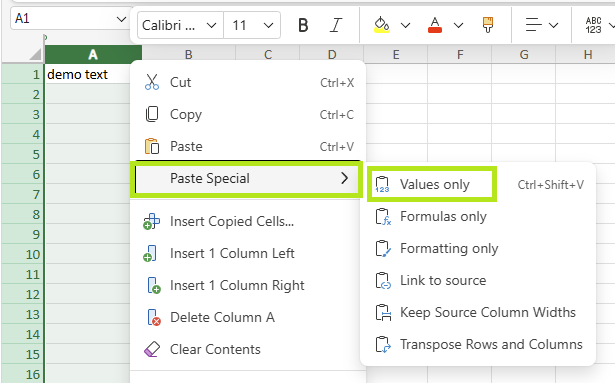615x383 pixels.
Task: Click the horizontal alignment icon
Action: coord(534,25)
